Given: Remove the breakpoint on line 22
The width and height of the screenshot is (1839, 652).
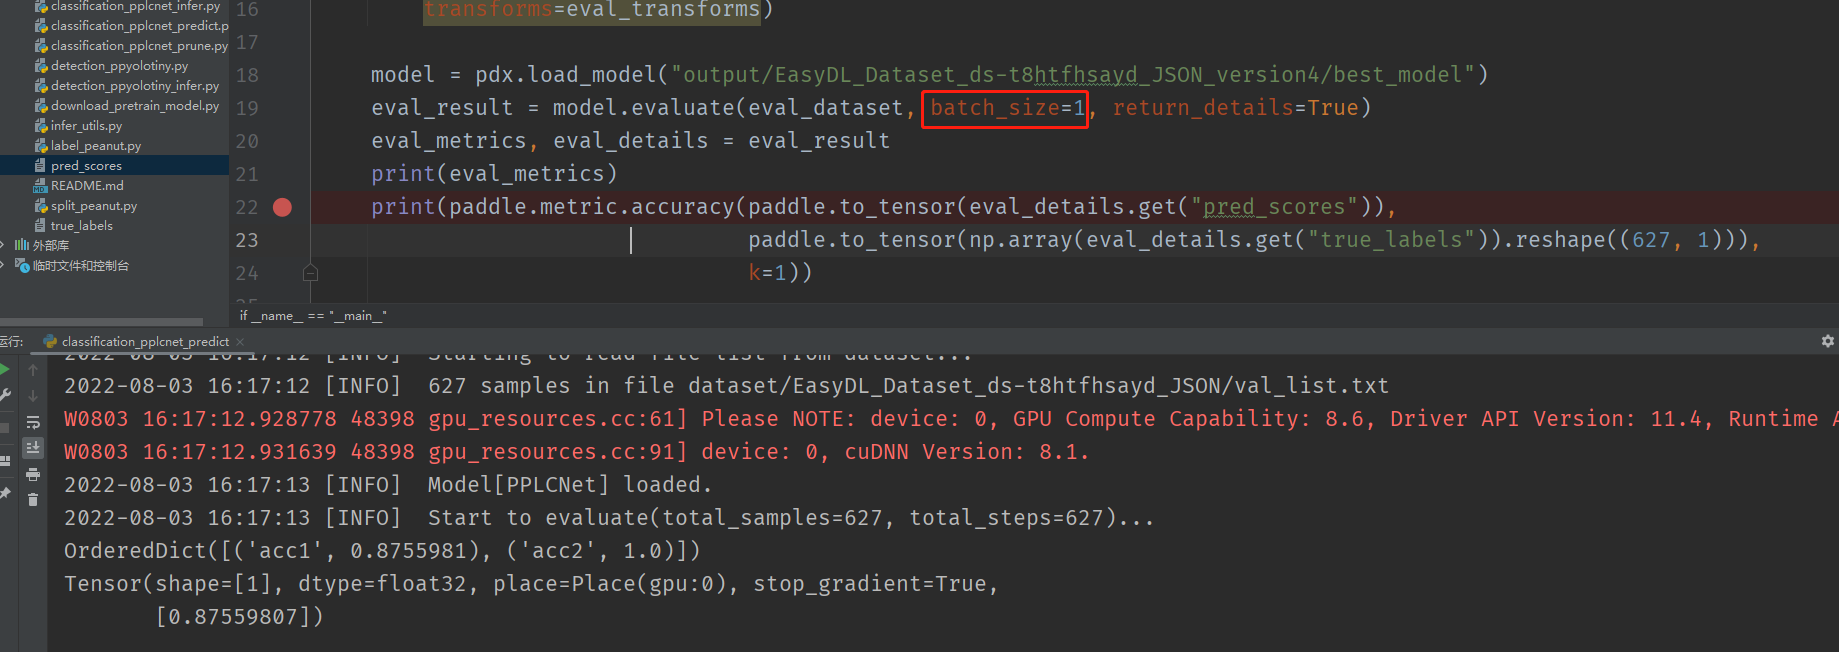Looking at the screenshot, I should [282, 207].
